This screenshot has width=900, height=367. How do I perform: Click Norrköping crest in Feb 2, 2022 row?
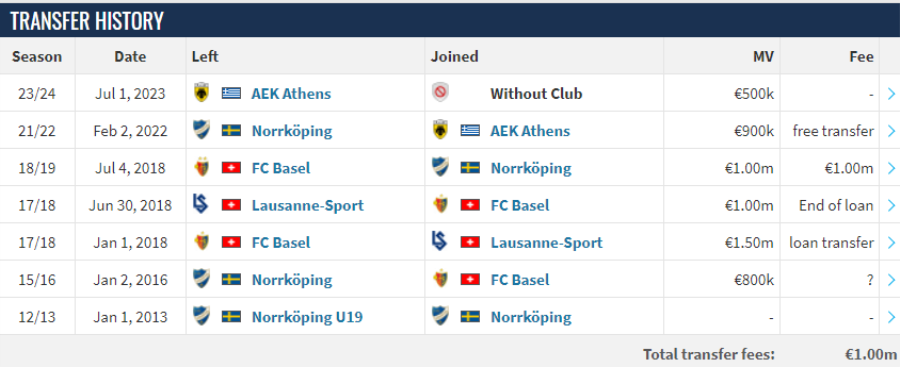pyautogui.click(x=201, y=130)
